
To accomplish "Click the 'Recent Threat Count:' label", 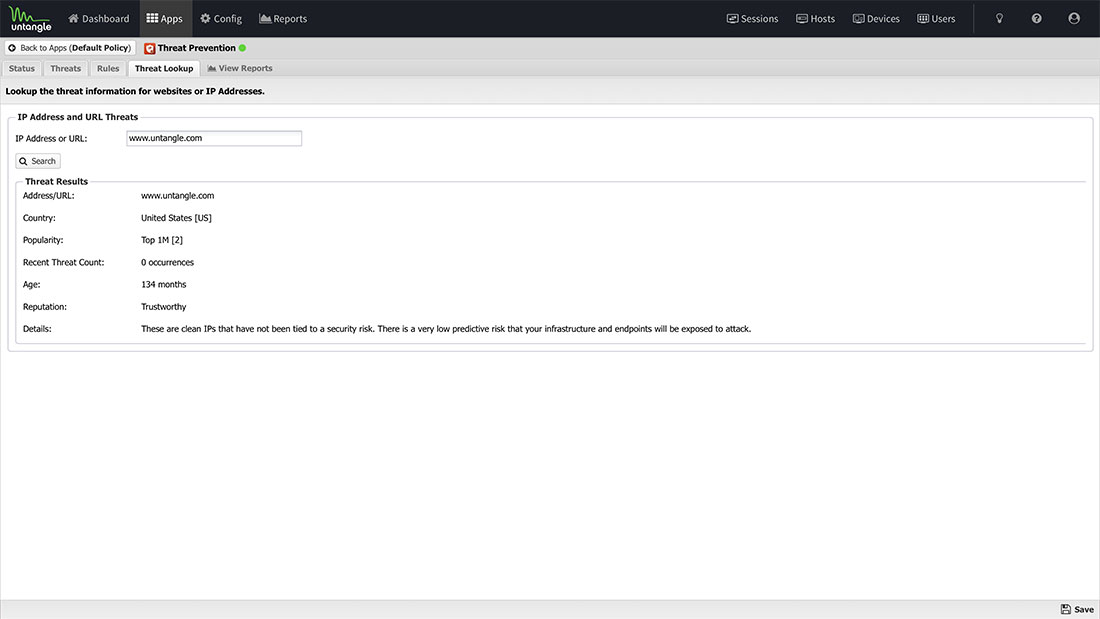I will [63, 262].
